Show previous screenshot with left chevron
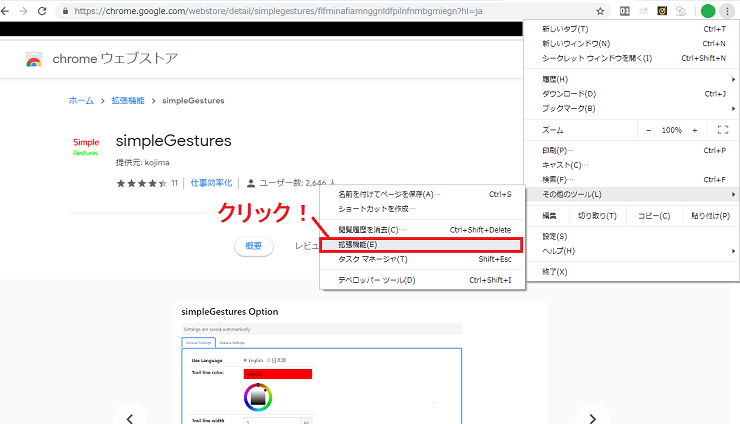This screenshot has height=424, width=740. [x=130, y=418]
